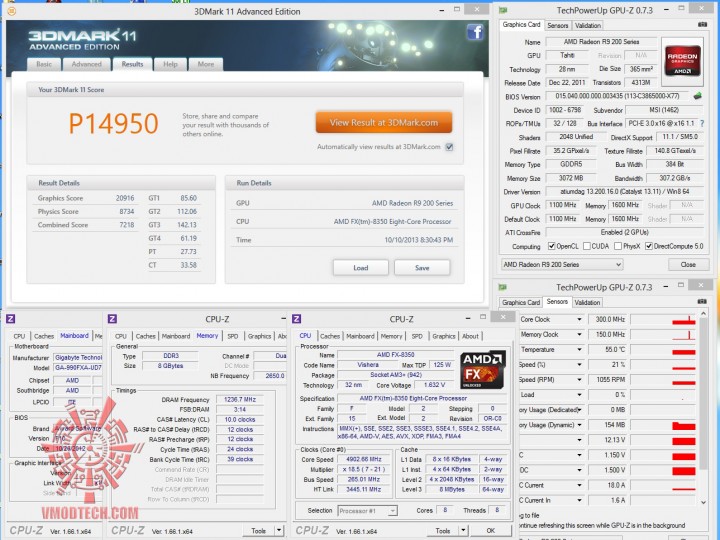Click the Close button in GPU-Z
The image size is (720, 540).
point(688,264)
